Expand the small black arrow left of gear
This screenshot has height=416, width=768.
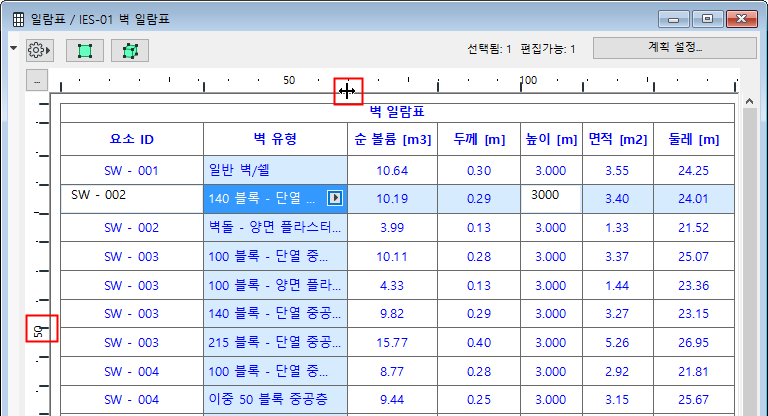(x=14, y=48)
